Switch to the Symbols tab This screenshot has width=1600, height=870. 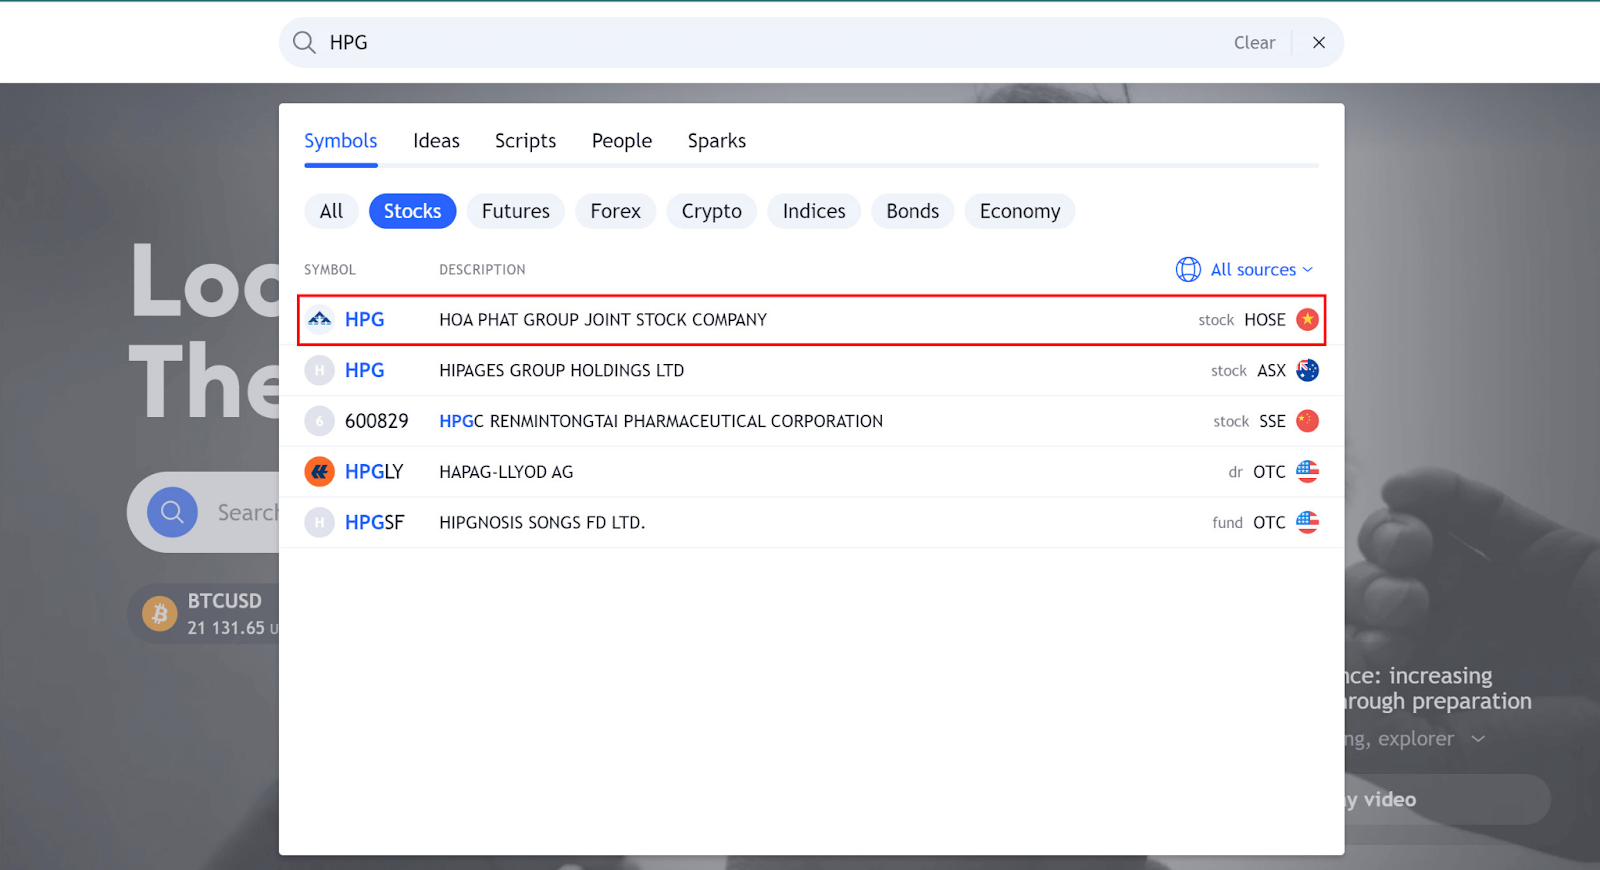[341, 141]
